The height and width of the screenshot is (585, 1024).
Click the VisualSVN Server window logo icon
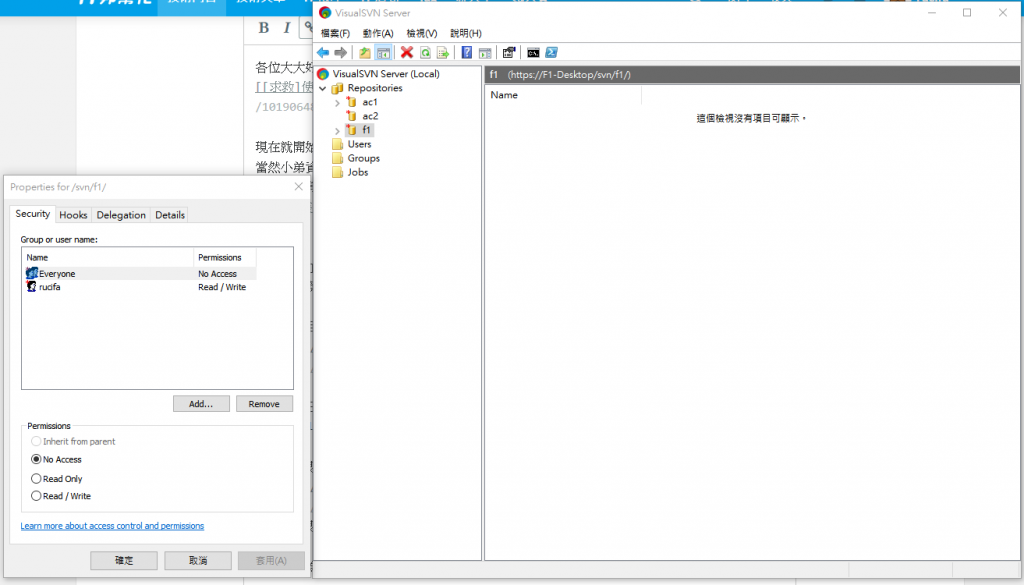[x=325, y=12]
